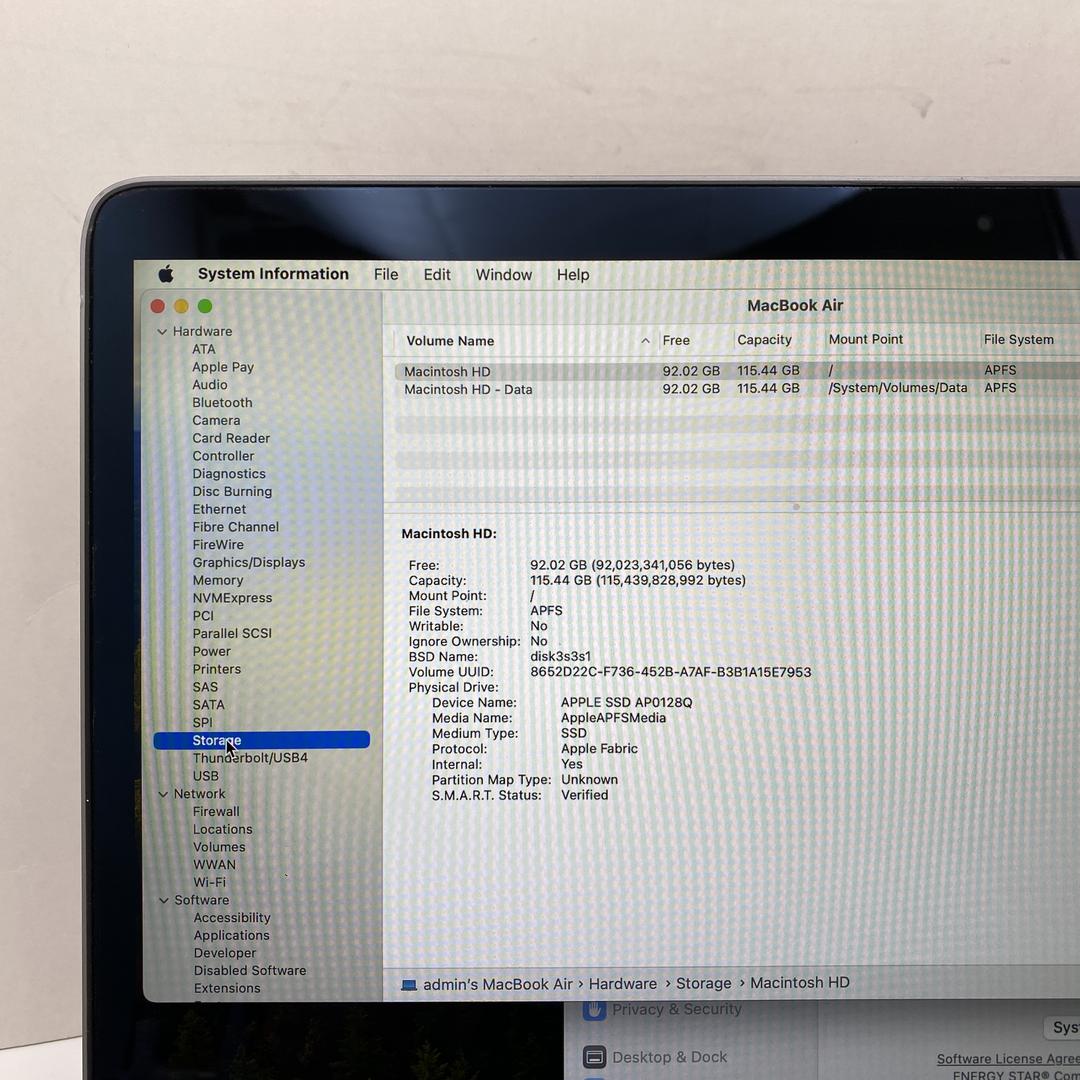Click the green zoom window button
The width and height of the screenshot is (1080, 1080).
pos(205,306)
